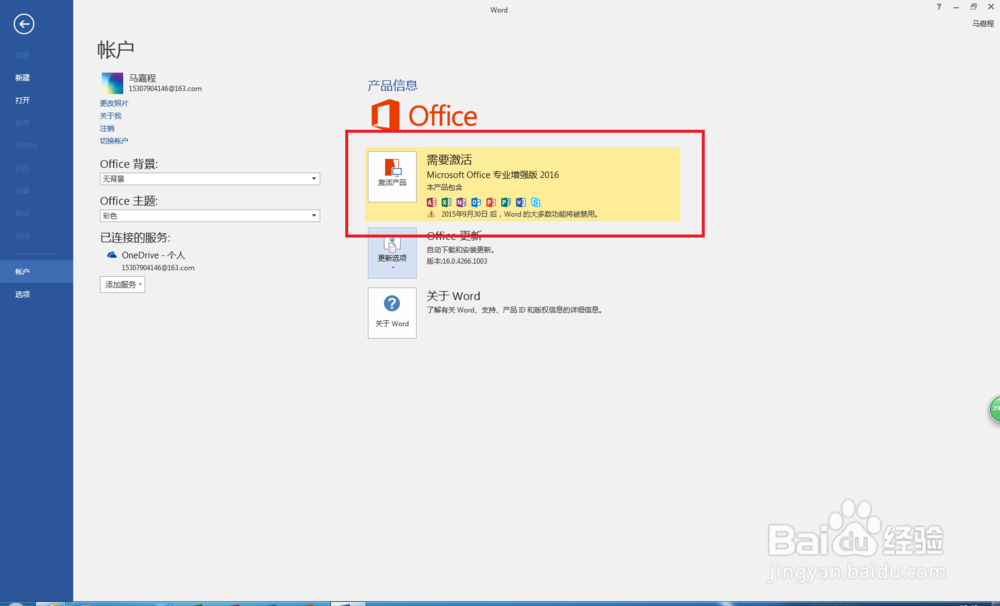Click the 激活产品 activation icon

click(x=392, y=175)
